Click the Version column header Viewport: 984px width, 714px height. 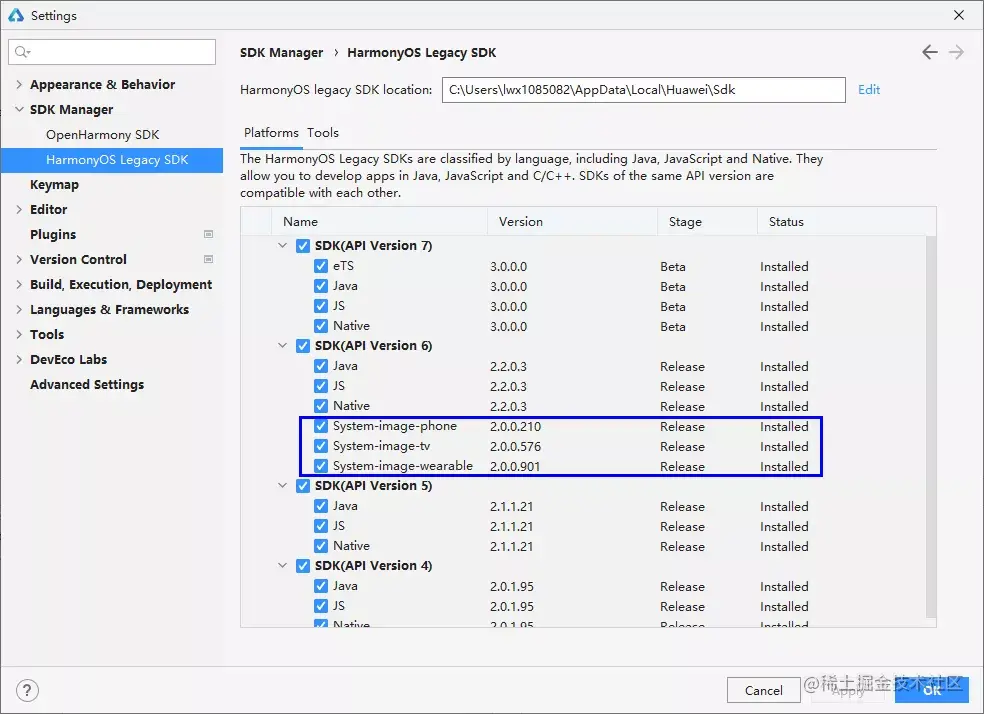pyautogui.click(x=572, y=221)
